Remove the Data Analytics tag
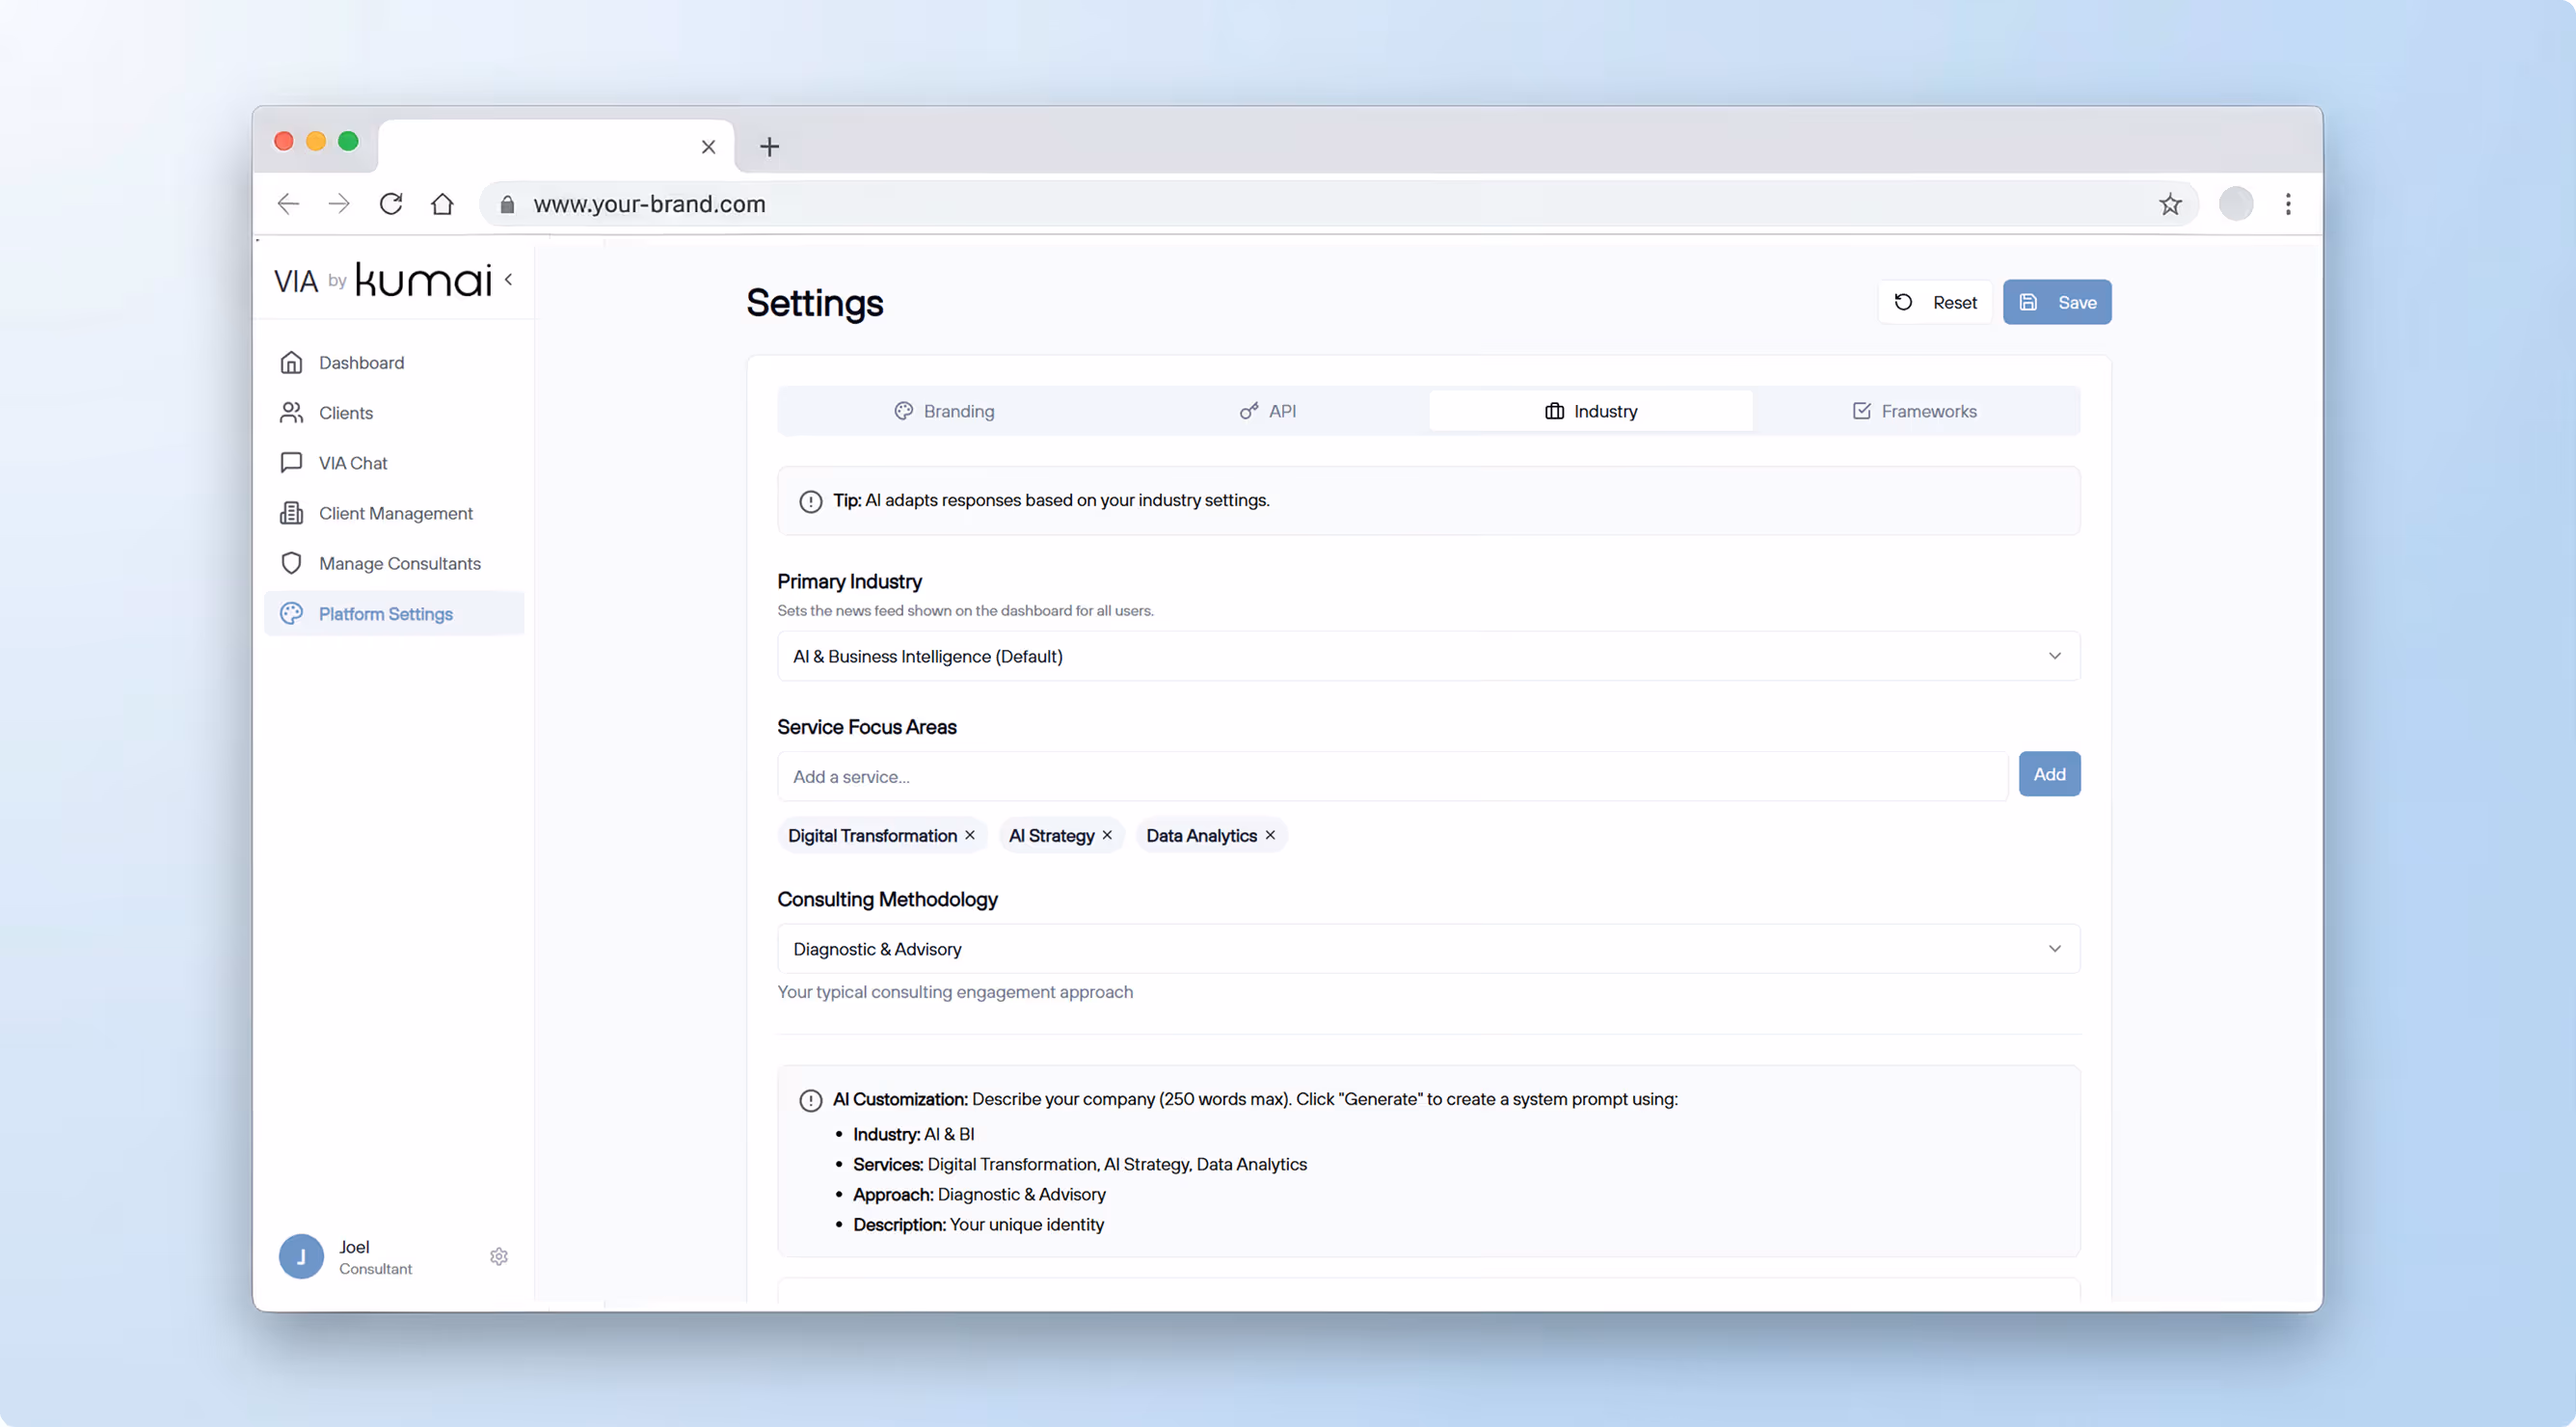The width and height of the screenshot is (2576, 1427). (1270, 835)
